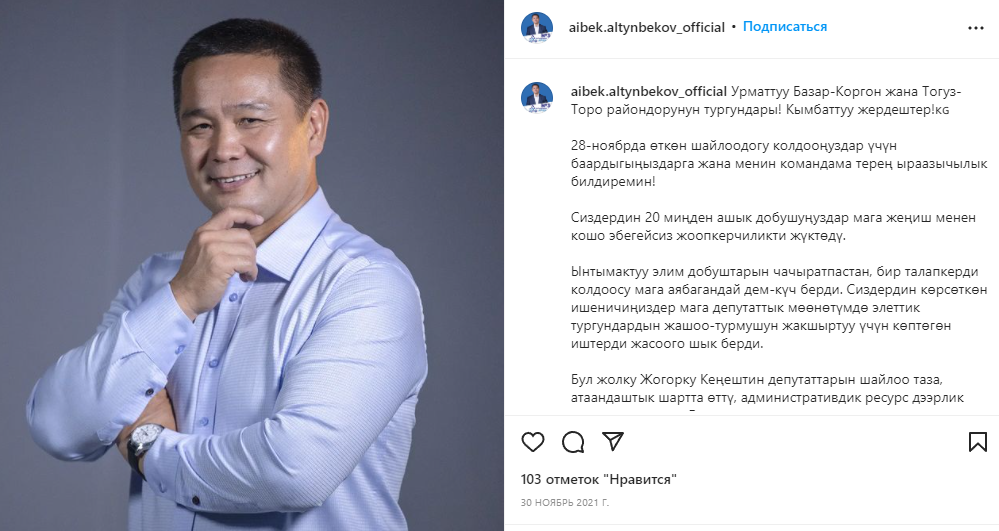This screenshot has width=999, height=531.
Task: Click paragraph starting with Ынтымактуу элим
Action: tap(779, 308)
